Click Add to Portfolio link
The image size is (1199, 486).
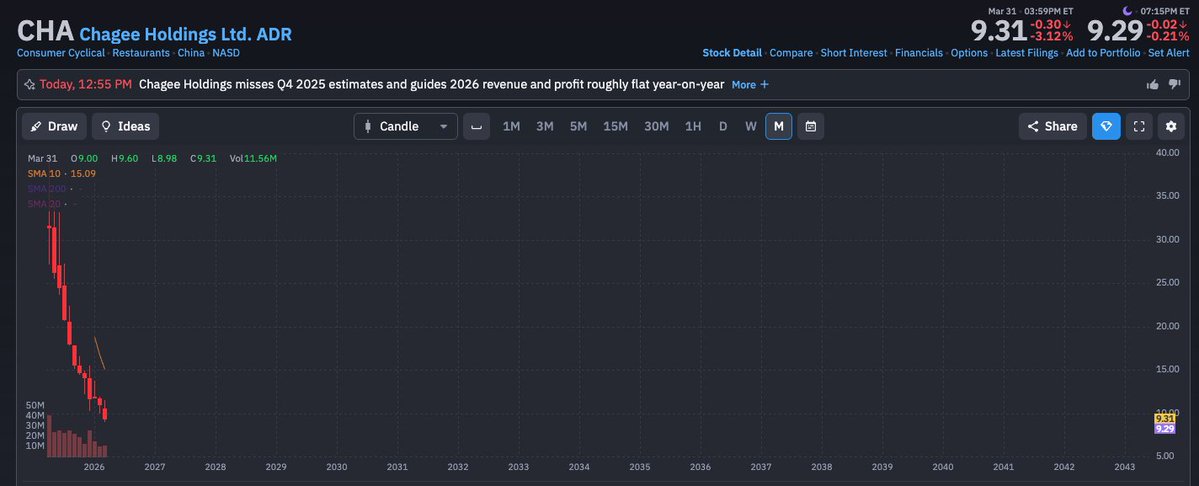(x=1103, y=53)
